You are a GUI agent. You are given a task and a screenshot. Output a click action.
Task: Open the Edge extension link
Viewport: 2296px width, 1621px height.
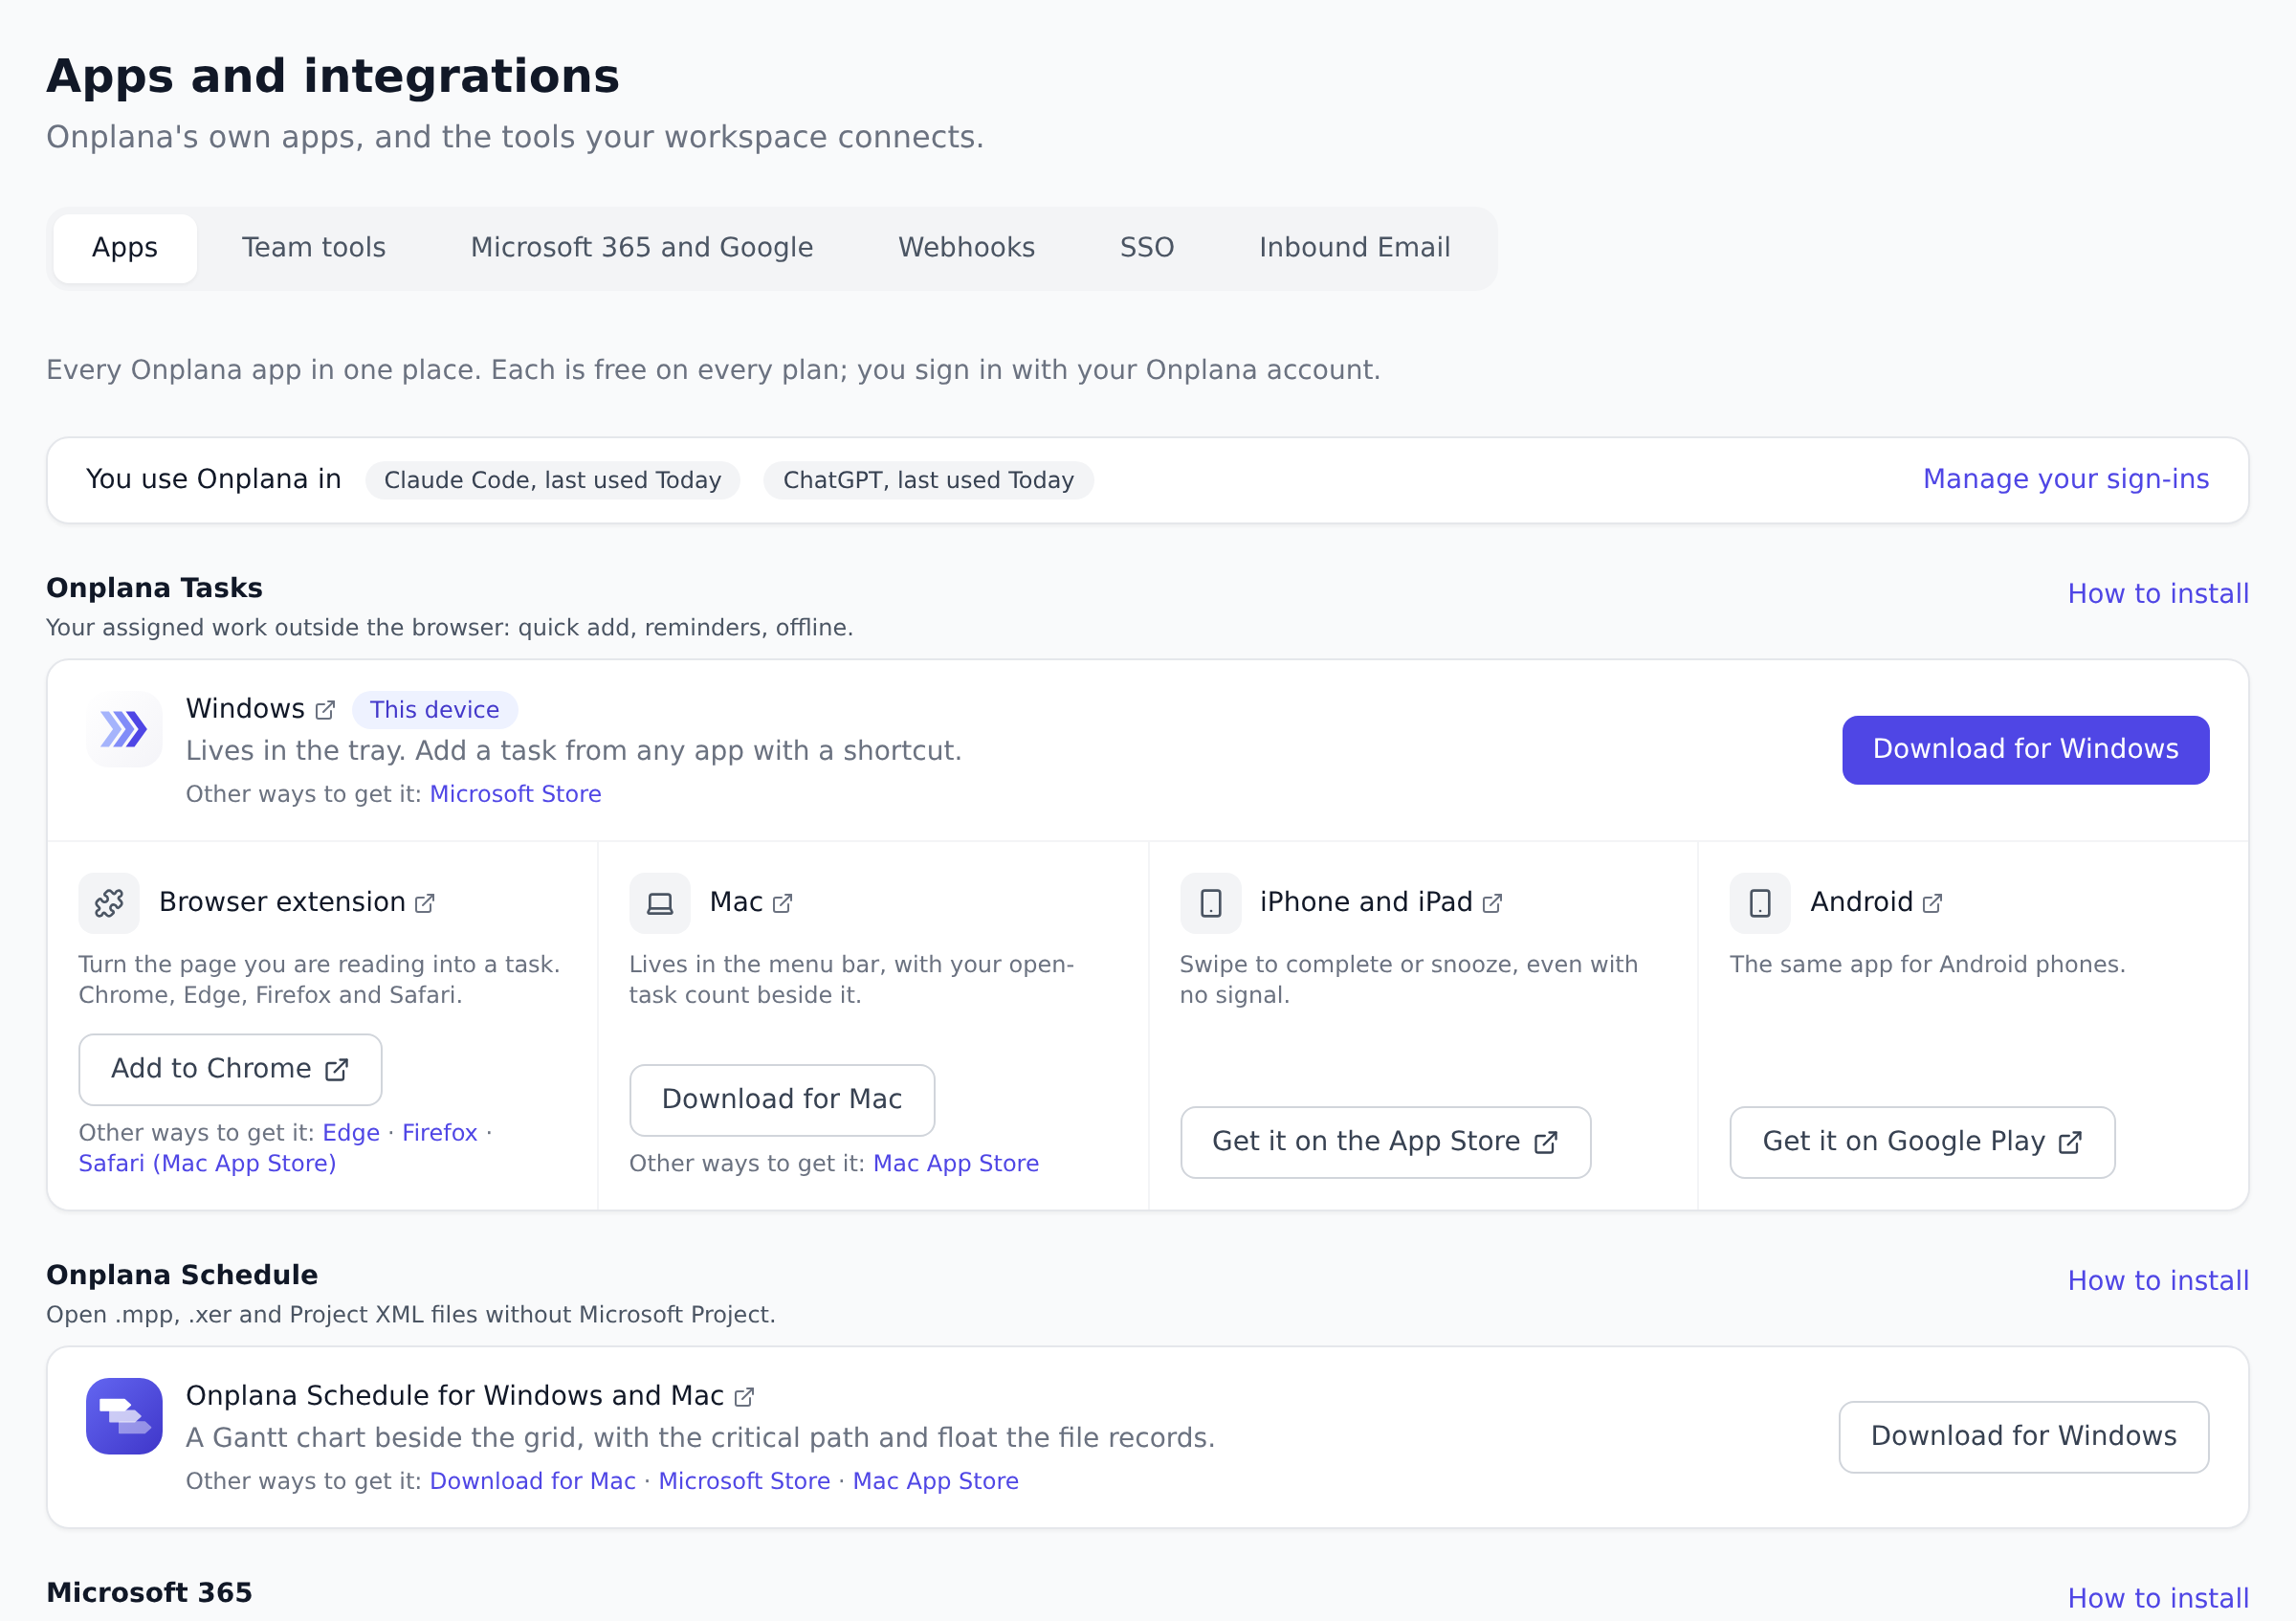point(351,1133)
